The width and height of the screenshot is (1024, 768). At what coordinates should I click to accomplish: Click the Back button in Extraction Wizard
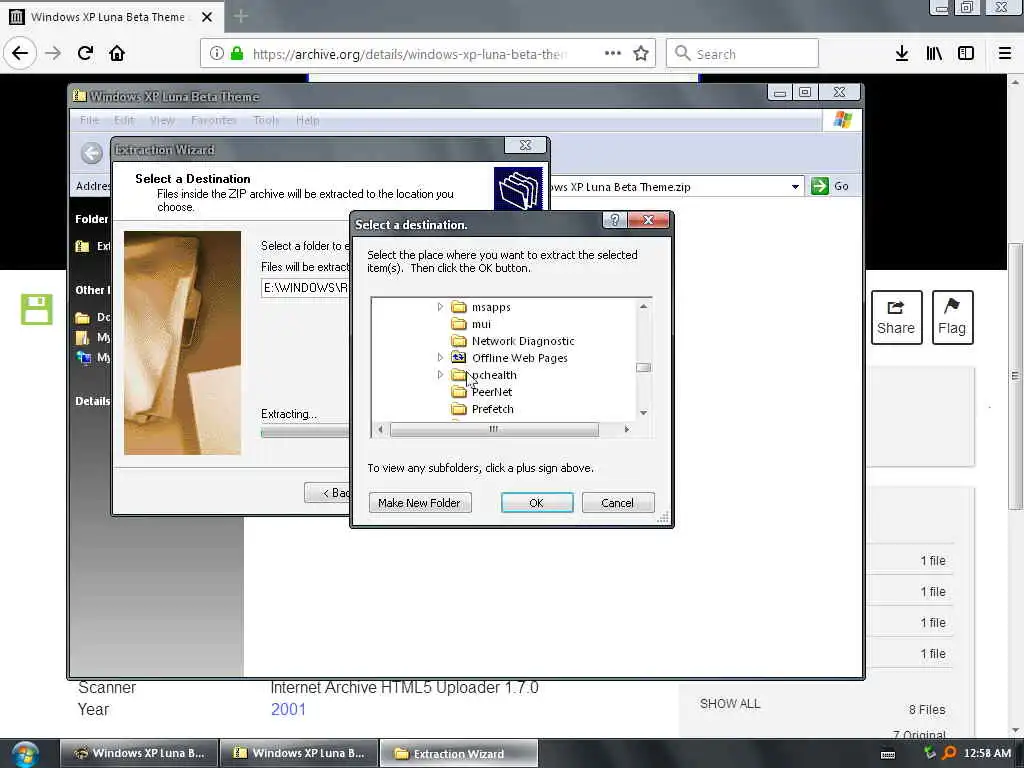tap(327, 493)
